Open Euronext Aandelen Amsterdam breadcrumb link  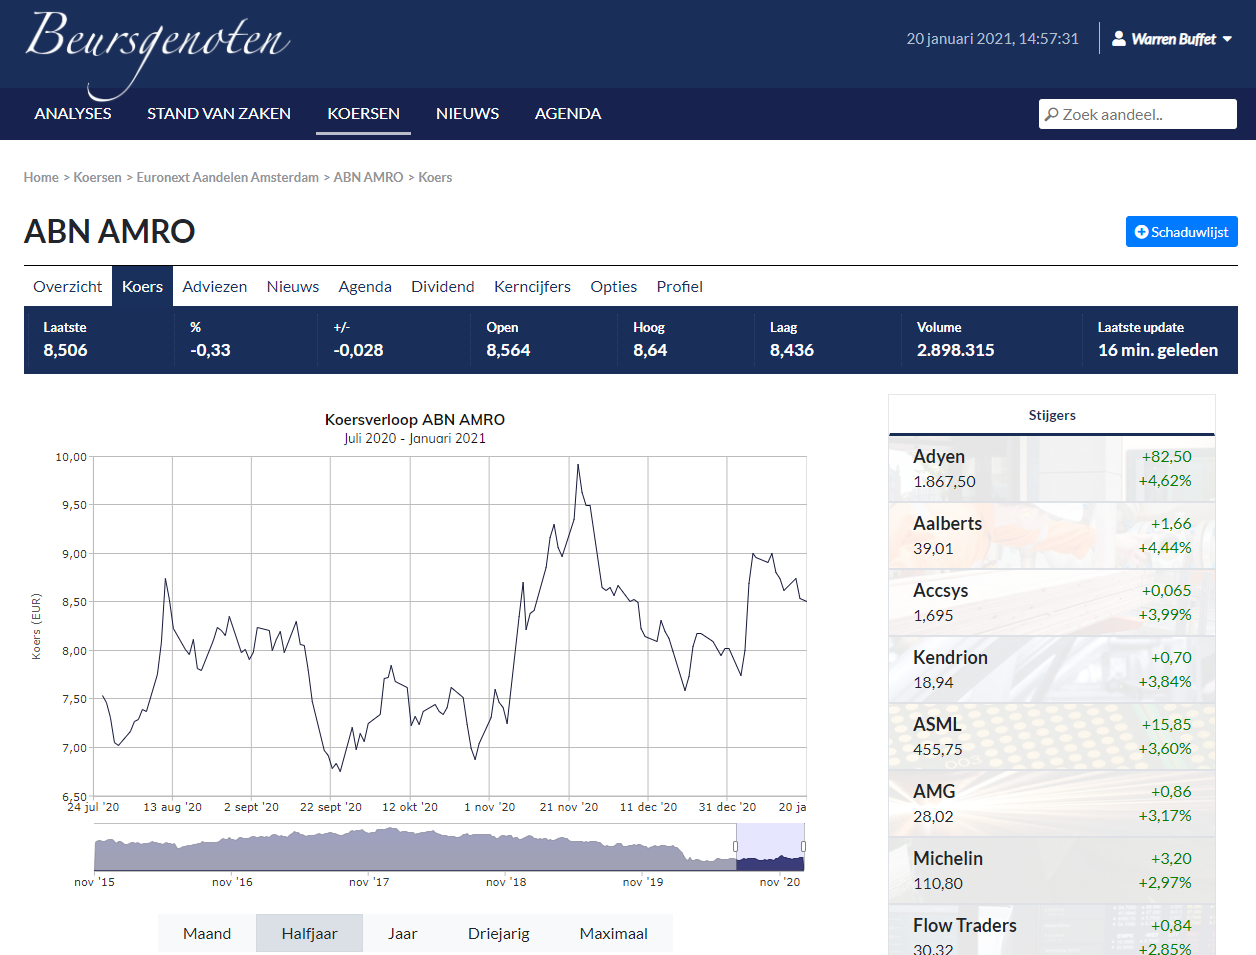(227, 178)
